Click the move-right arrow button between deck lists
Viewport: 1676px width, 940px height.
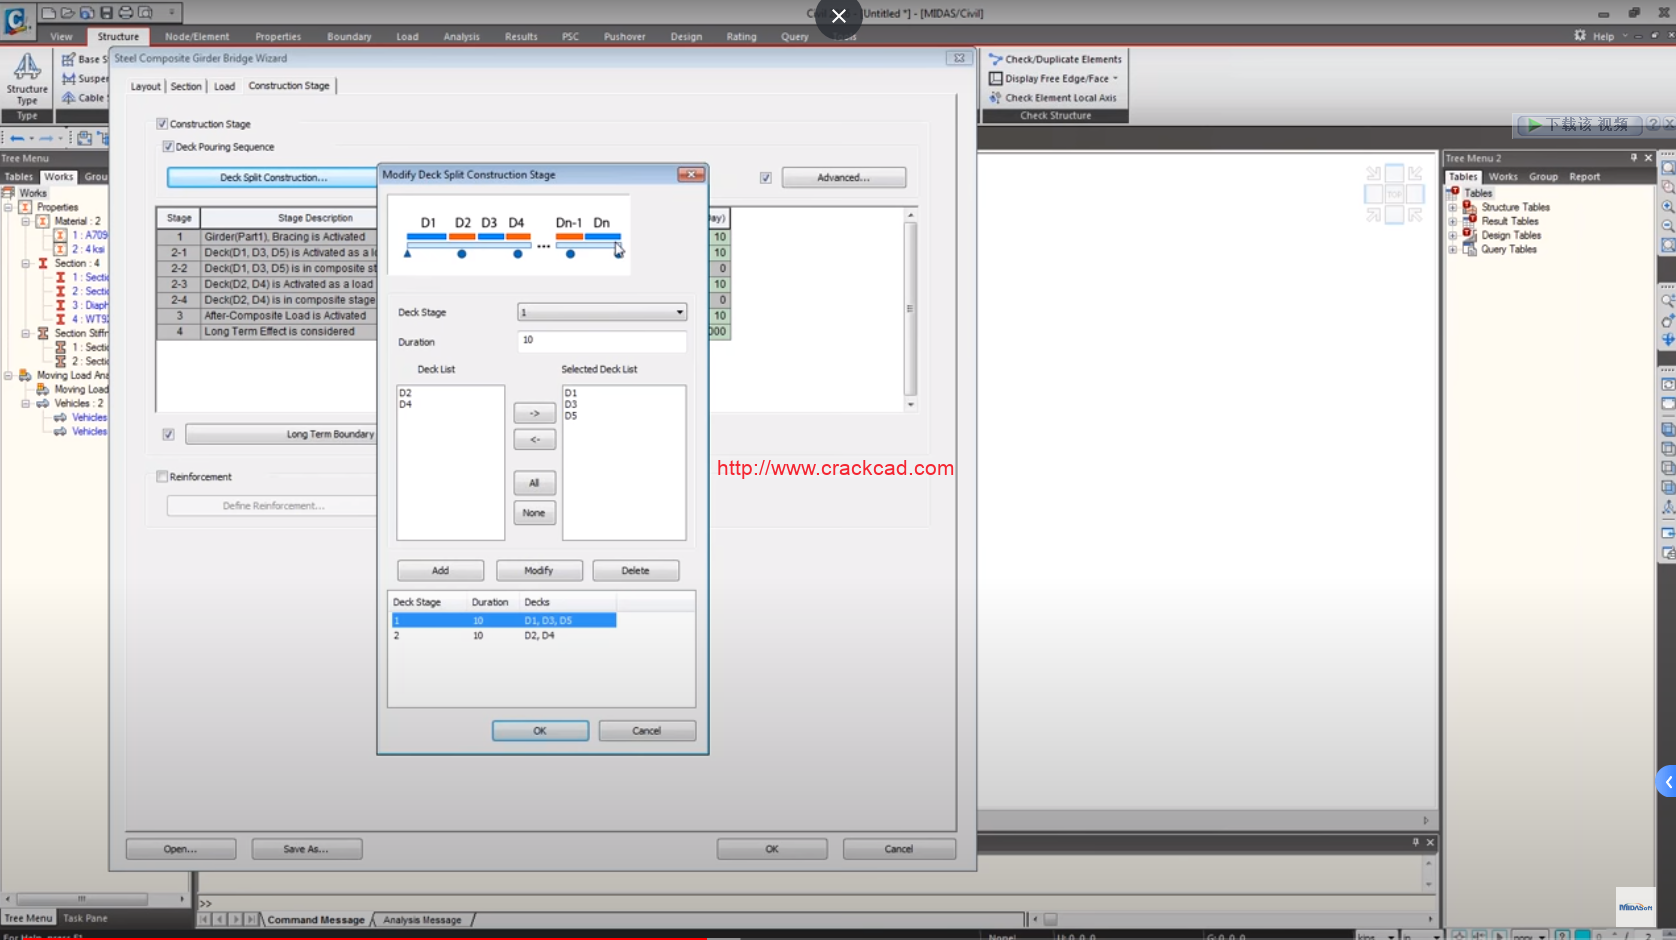tap(534, 413)
